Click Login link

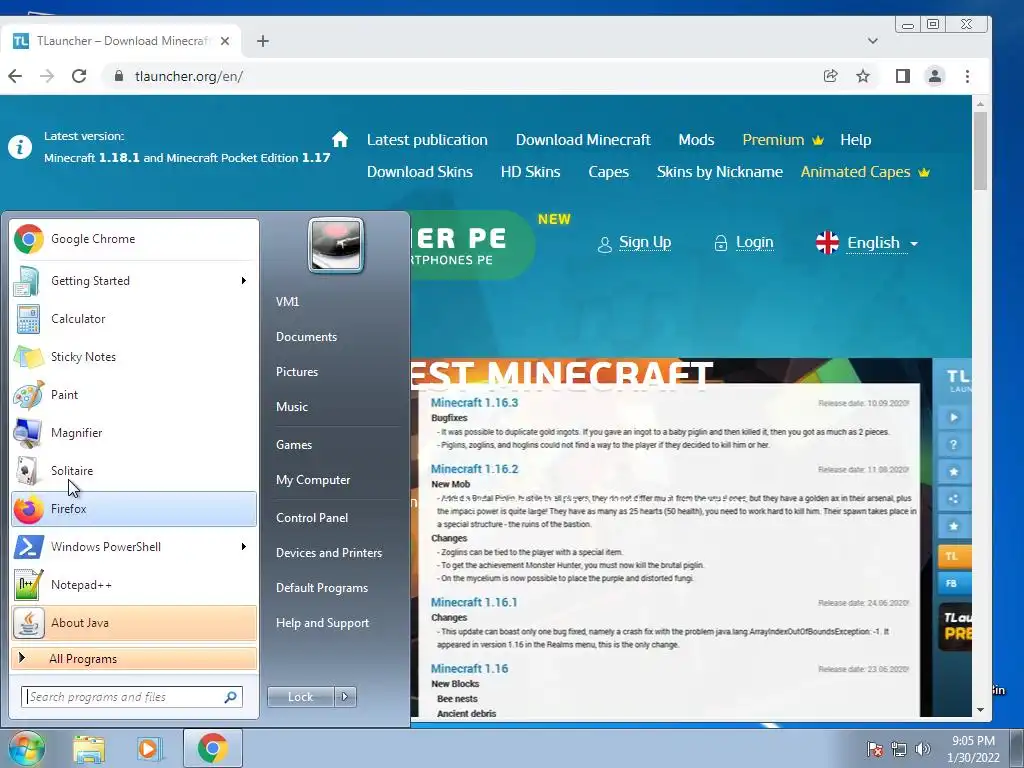point(754,242)
